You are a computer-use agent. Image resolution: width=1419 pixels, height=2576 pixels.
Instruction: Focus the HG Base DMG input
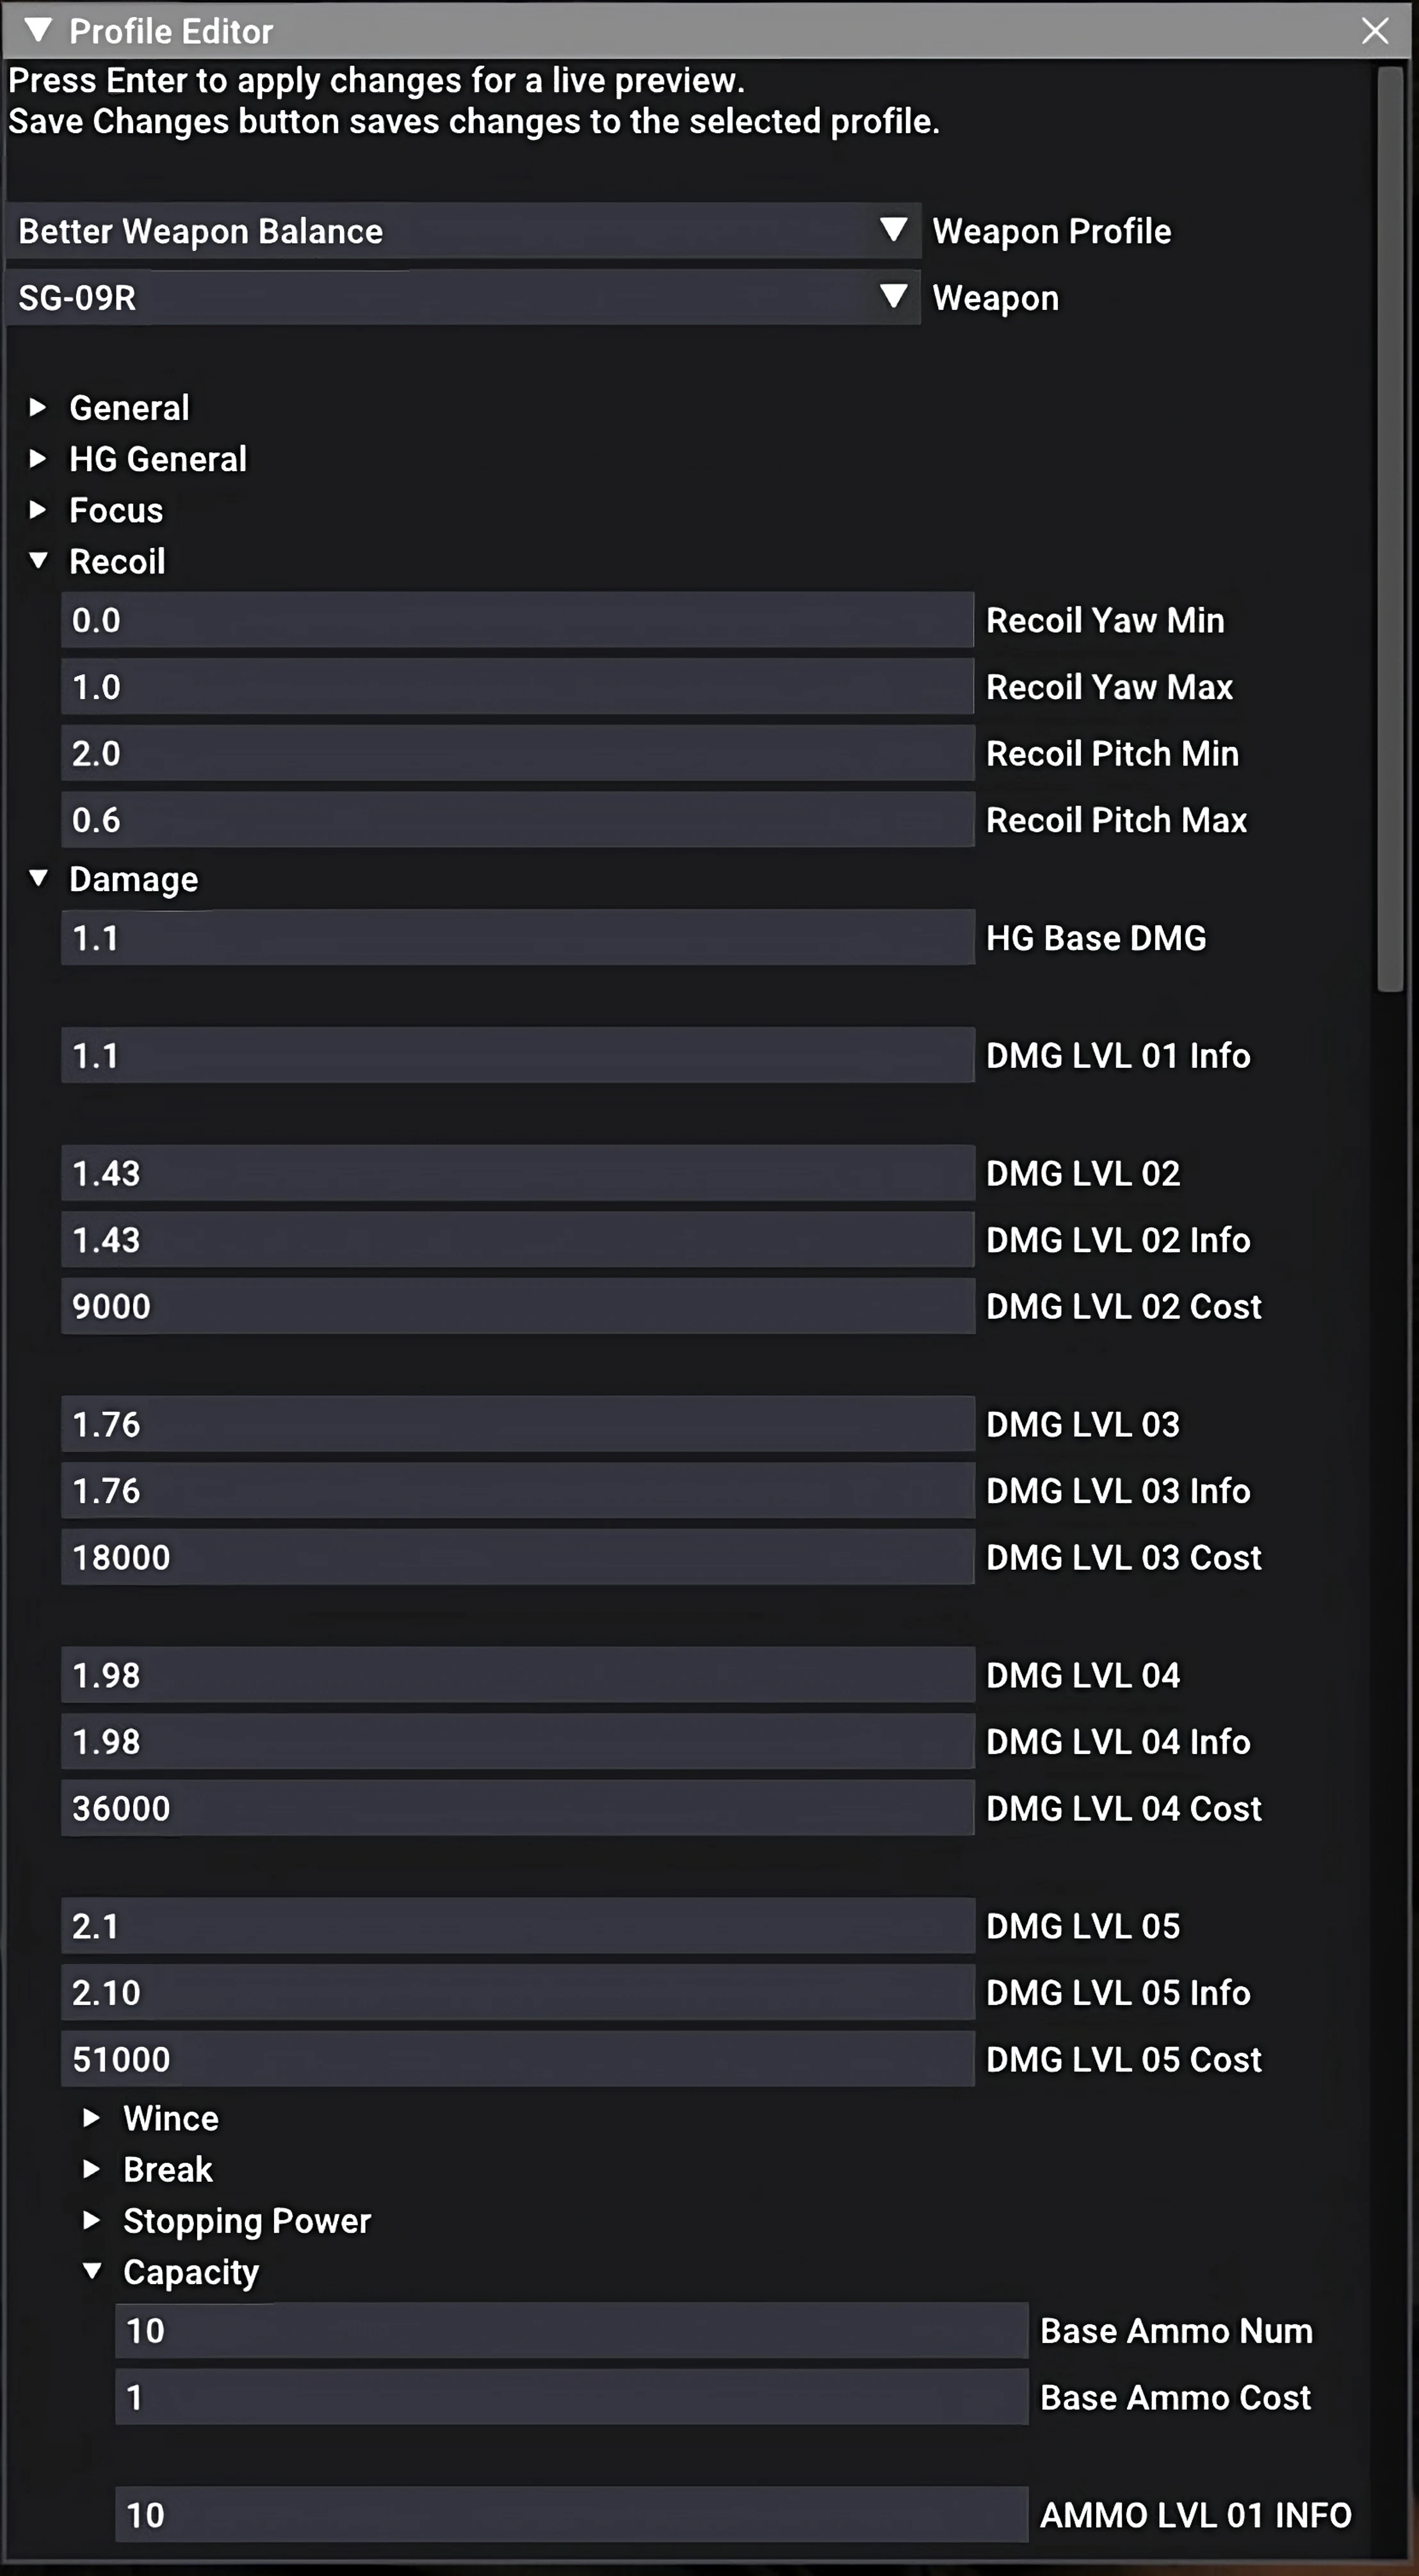pos(517,938)
